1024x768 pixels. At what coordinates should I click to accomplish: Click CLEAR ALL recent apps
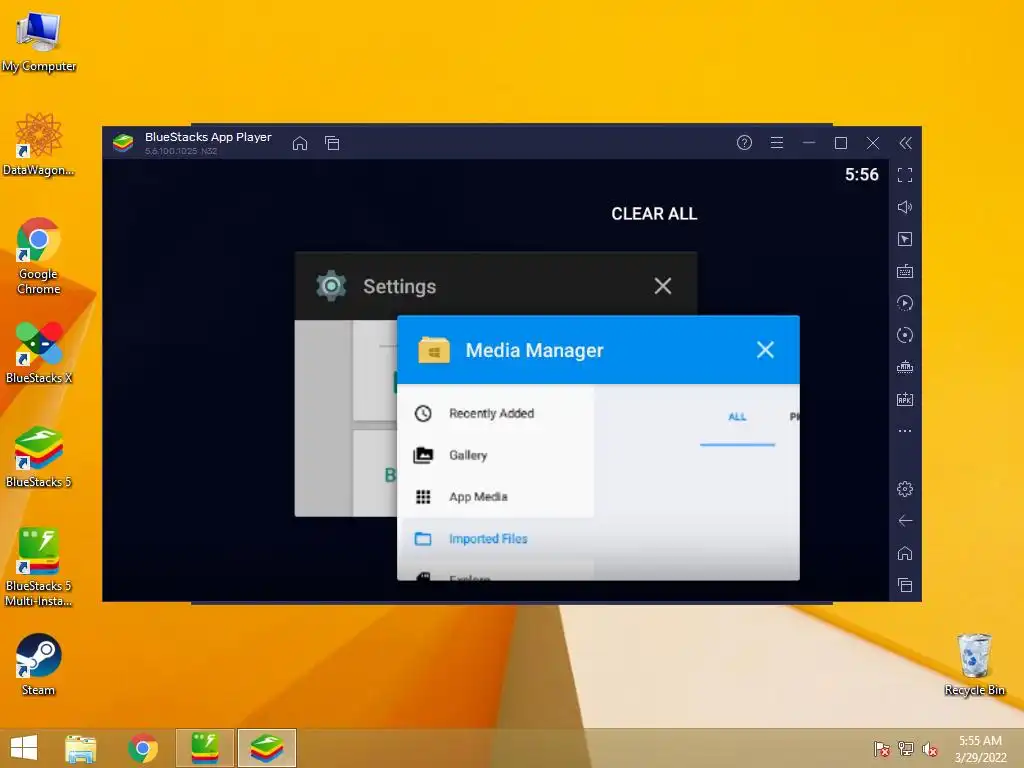tap(654, 214)
